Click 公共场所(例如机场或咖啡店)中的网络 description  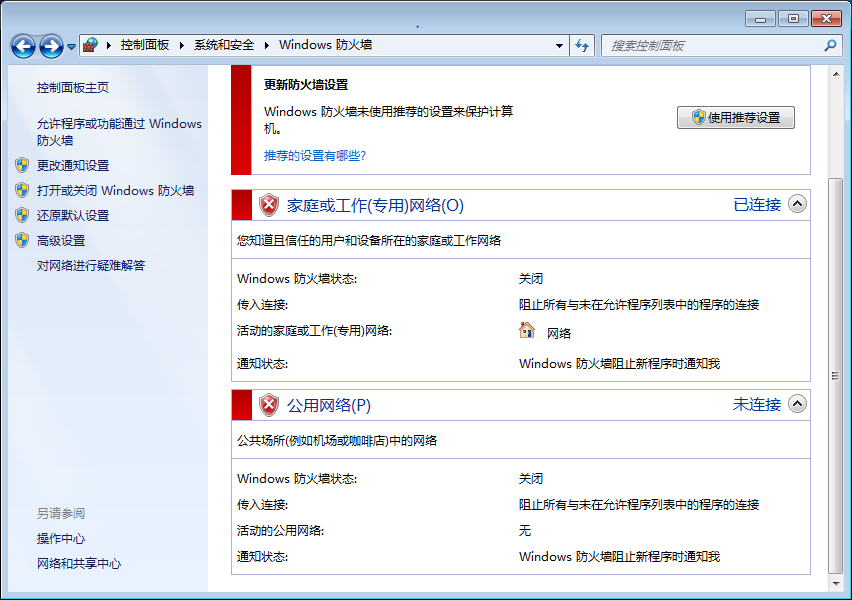337,441
